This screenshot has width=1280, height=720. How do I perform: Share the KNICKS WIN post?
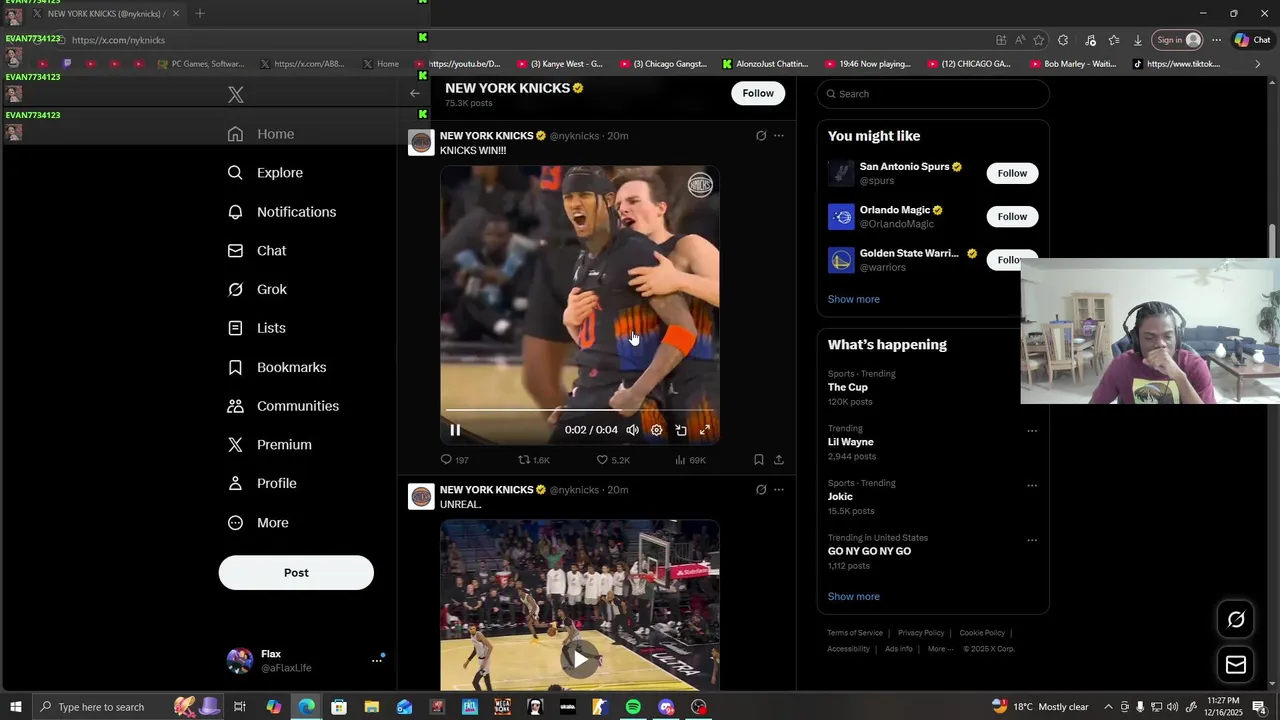[x=779, y=460]
